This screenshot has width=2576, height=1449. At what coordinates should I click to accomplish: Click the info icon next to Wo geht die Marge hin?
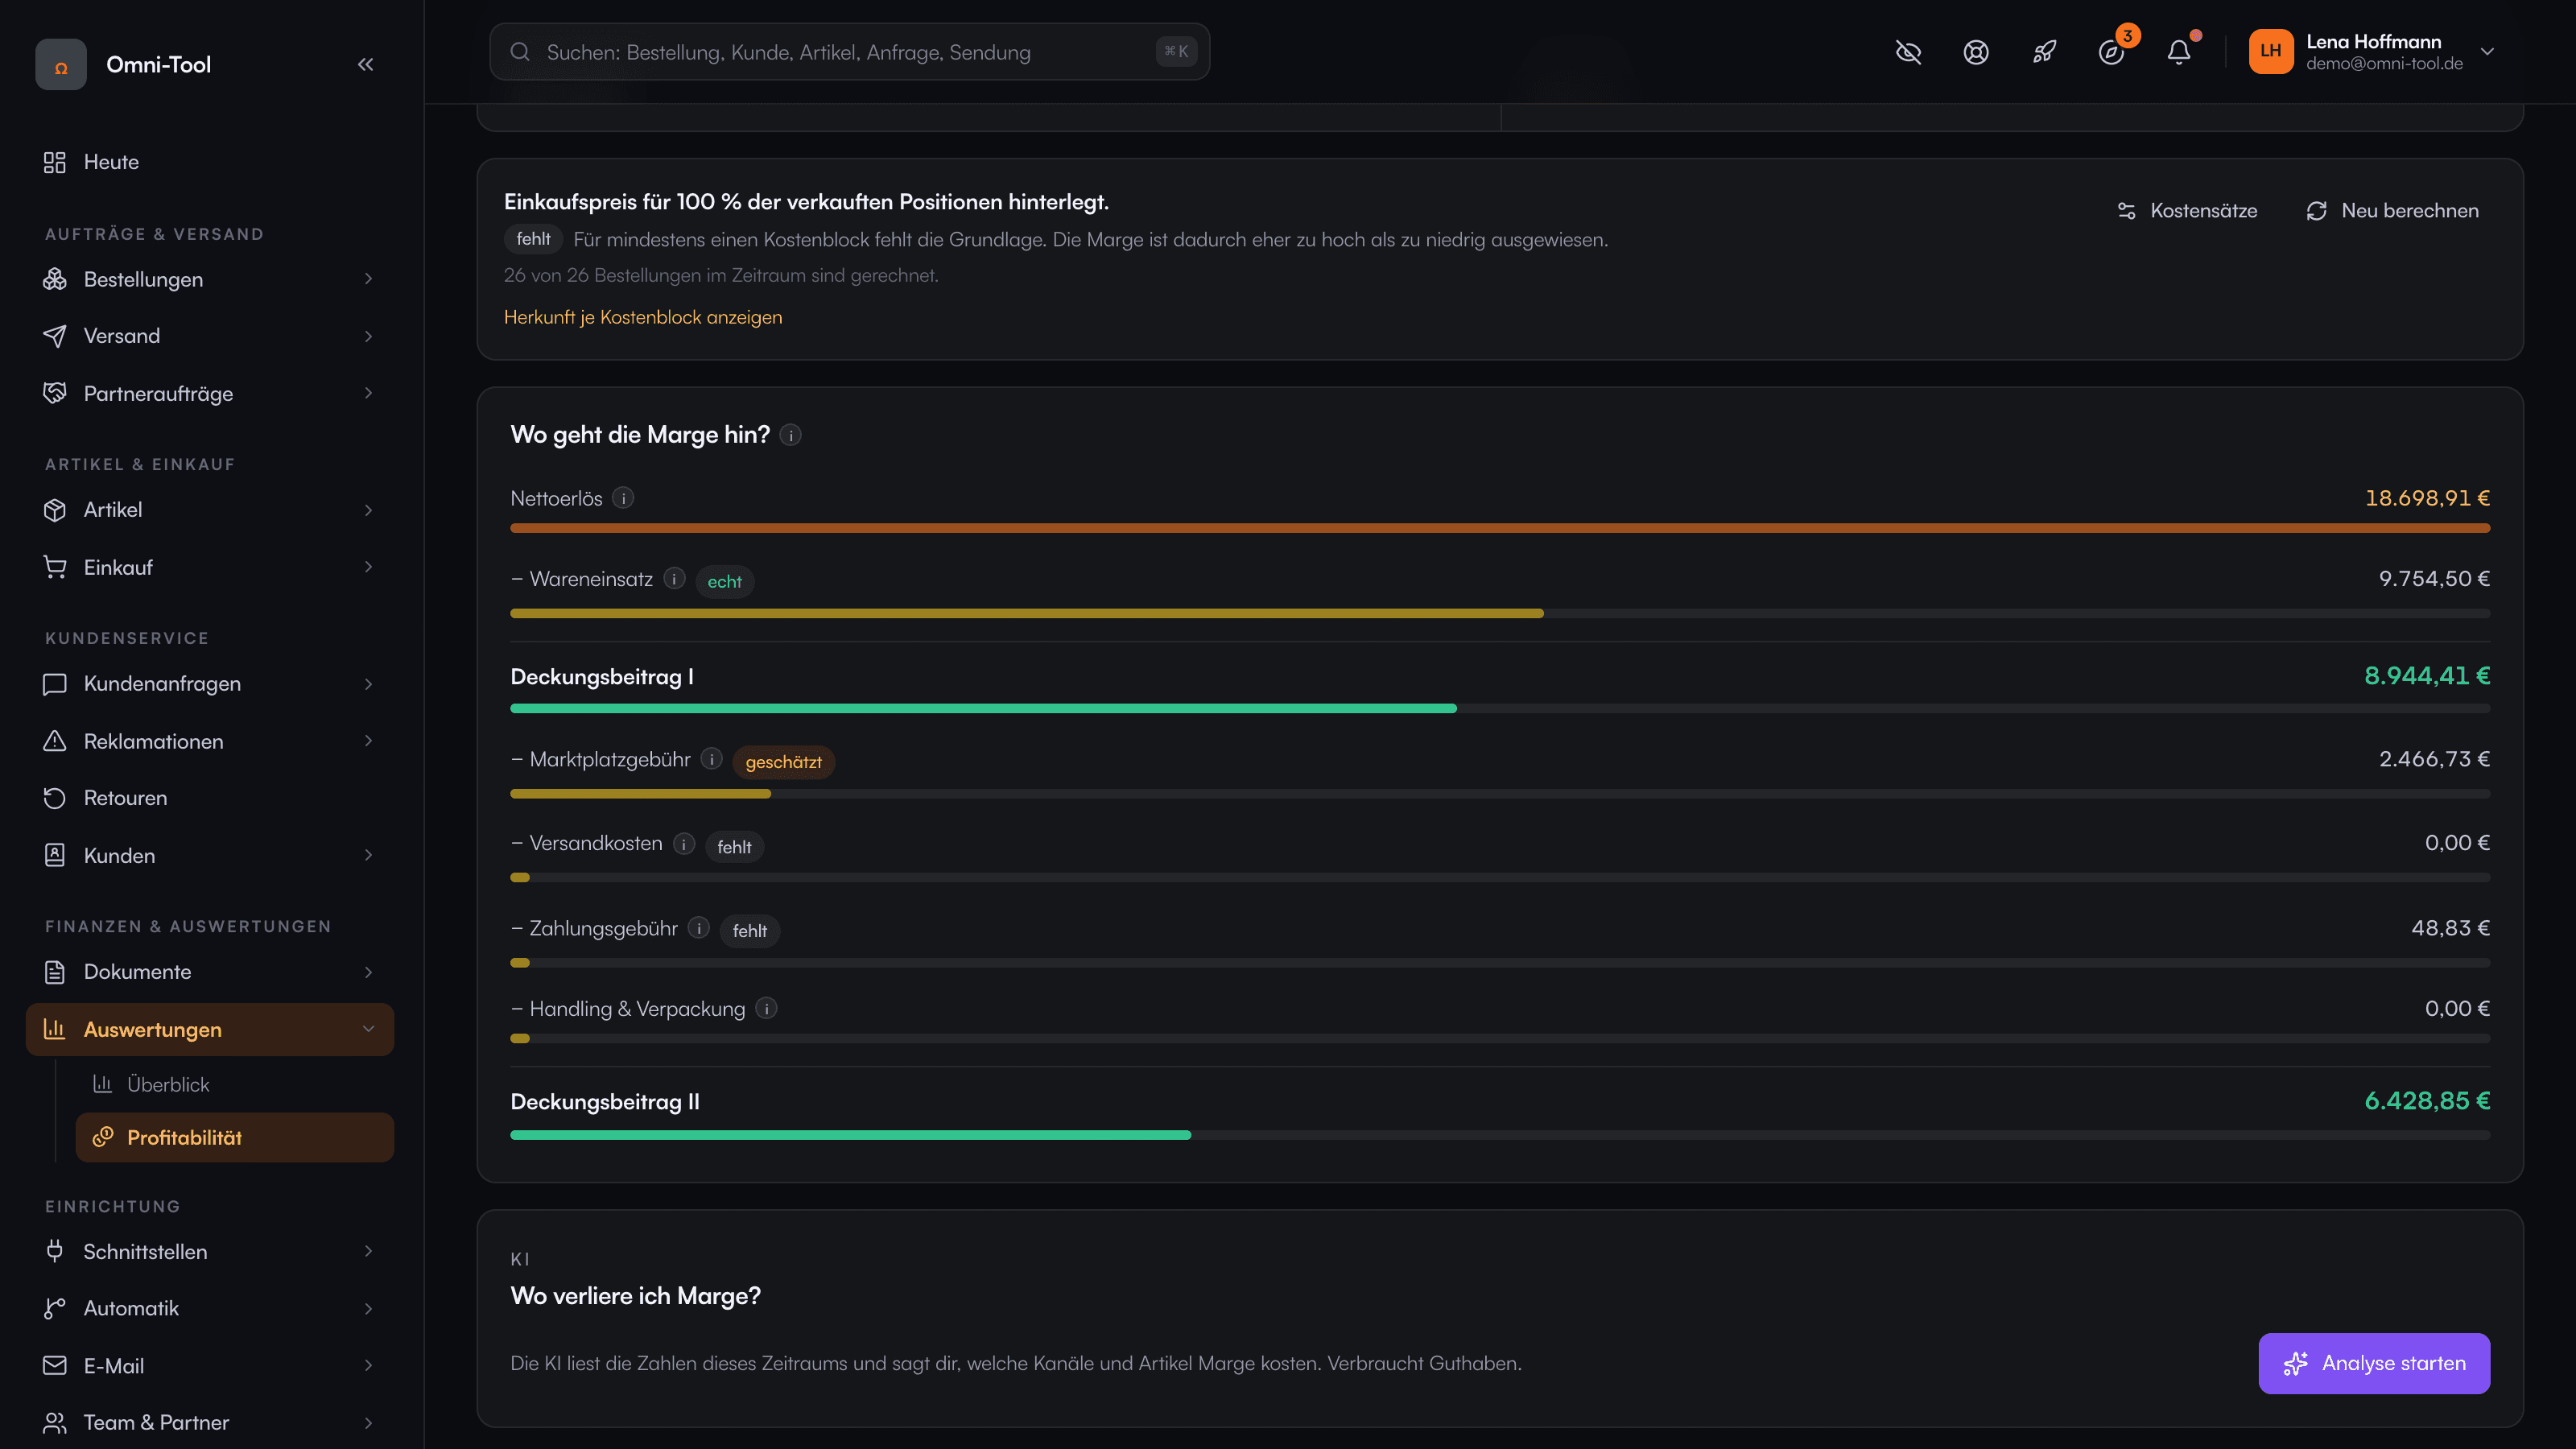click(790, 435)
